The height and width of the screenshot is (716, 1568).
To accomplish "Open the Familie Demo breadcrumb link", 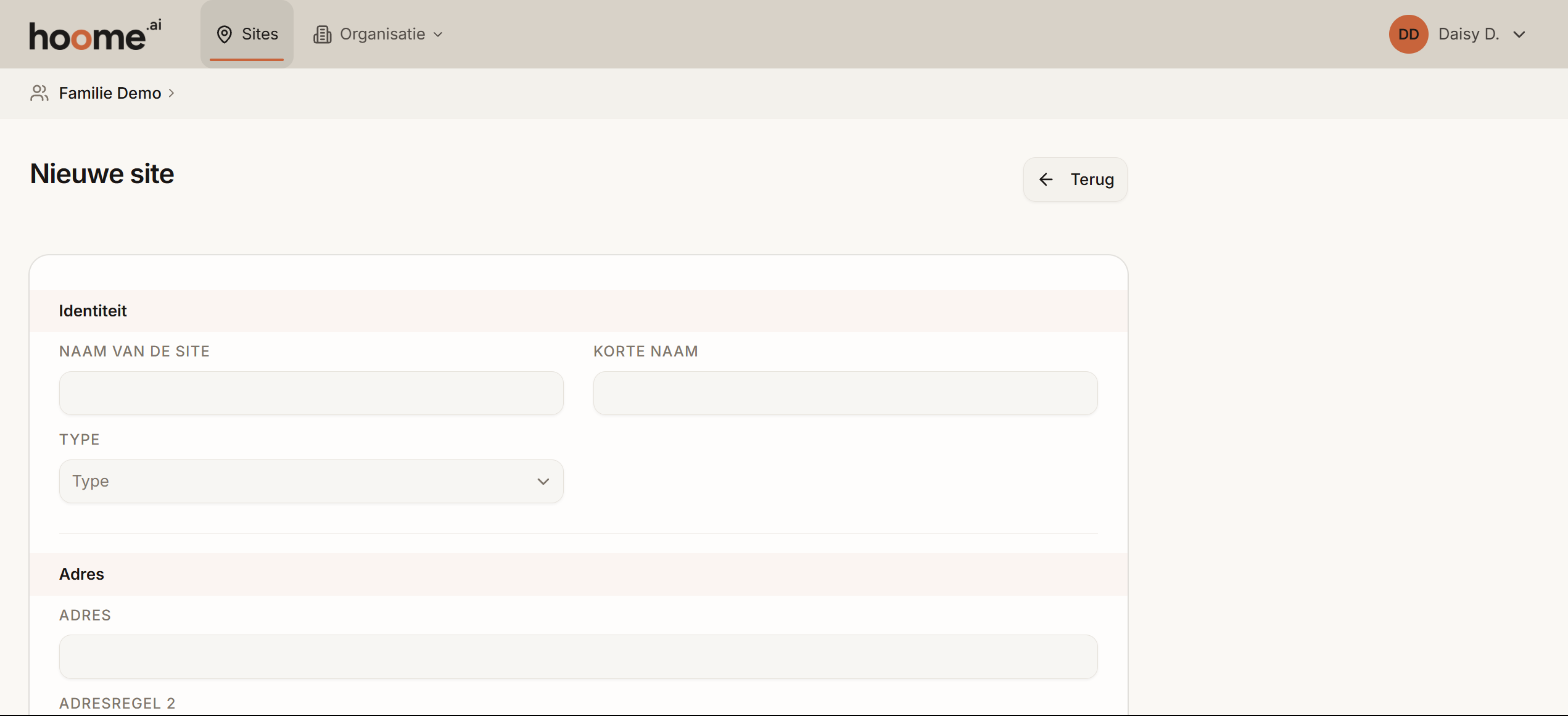I will tap(110, 93).
